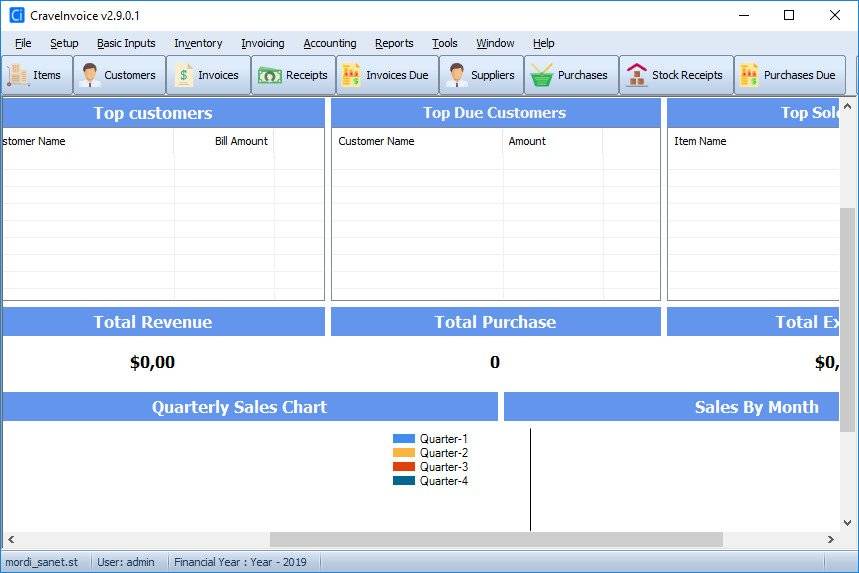Image resolution: width=859 pixels, height=573 pixels.
Task: Click the Quarter-2 orange legend swatch
Action: [404, 453]
